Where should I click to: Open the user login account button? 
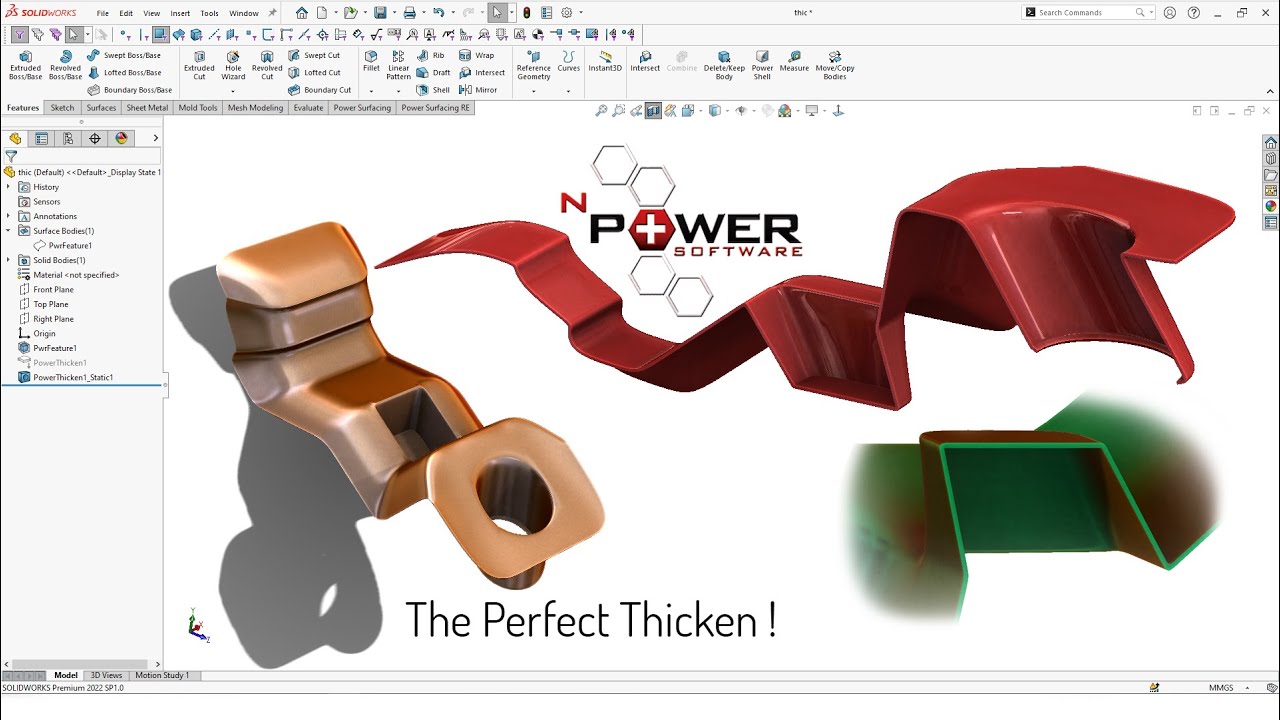[1170, 13]
